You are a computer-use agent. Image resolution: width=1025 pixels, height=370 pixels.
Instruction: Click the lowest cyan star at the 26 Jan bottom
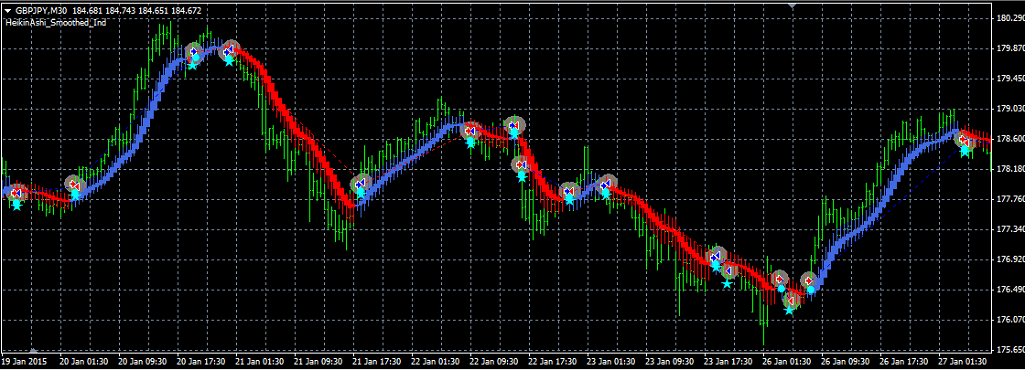pos(790,310)
